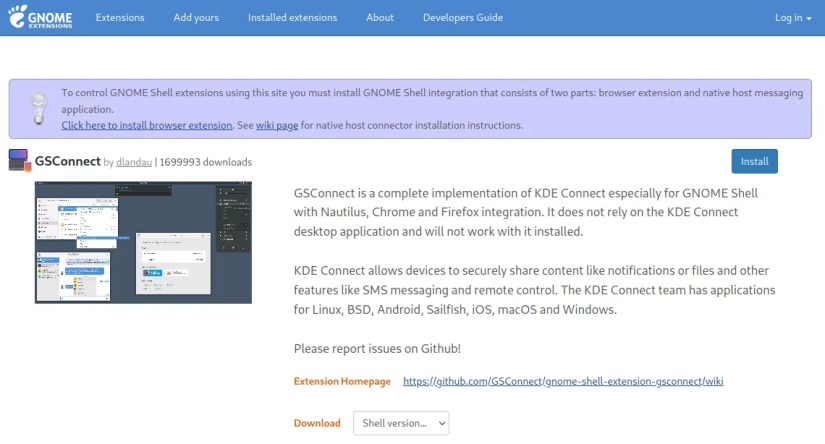
Task: Open the Developers Guide
Action: click(x=463, y=18)
